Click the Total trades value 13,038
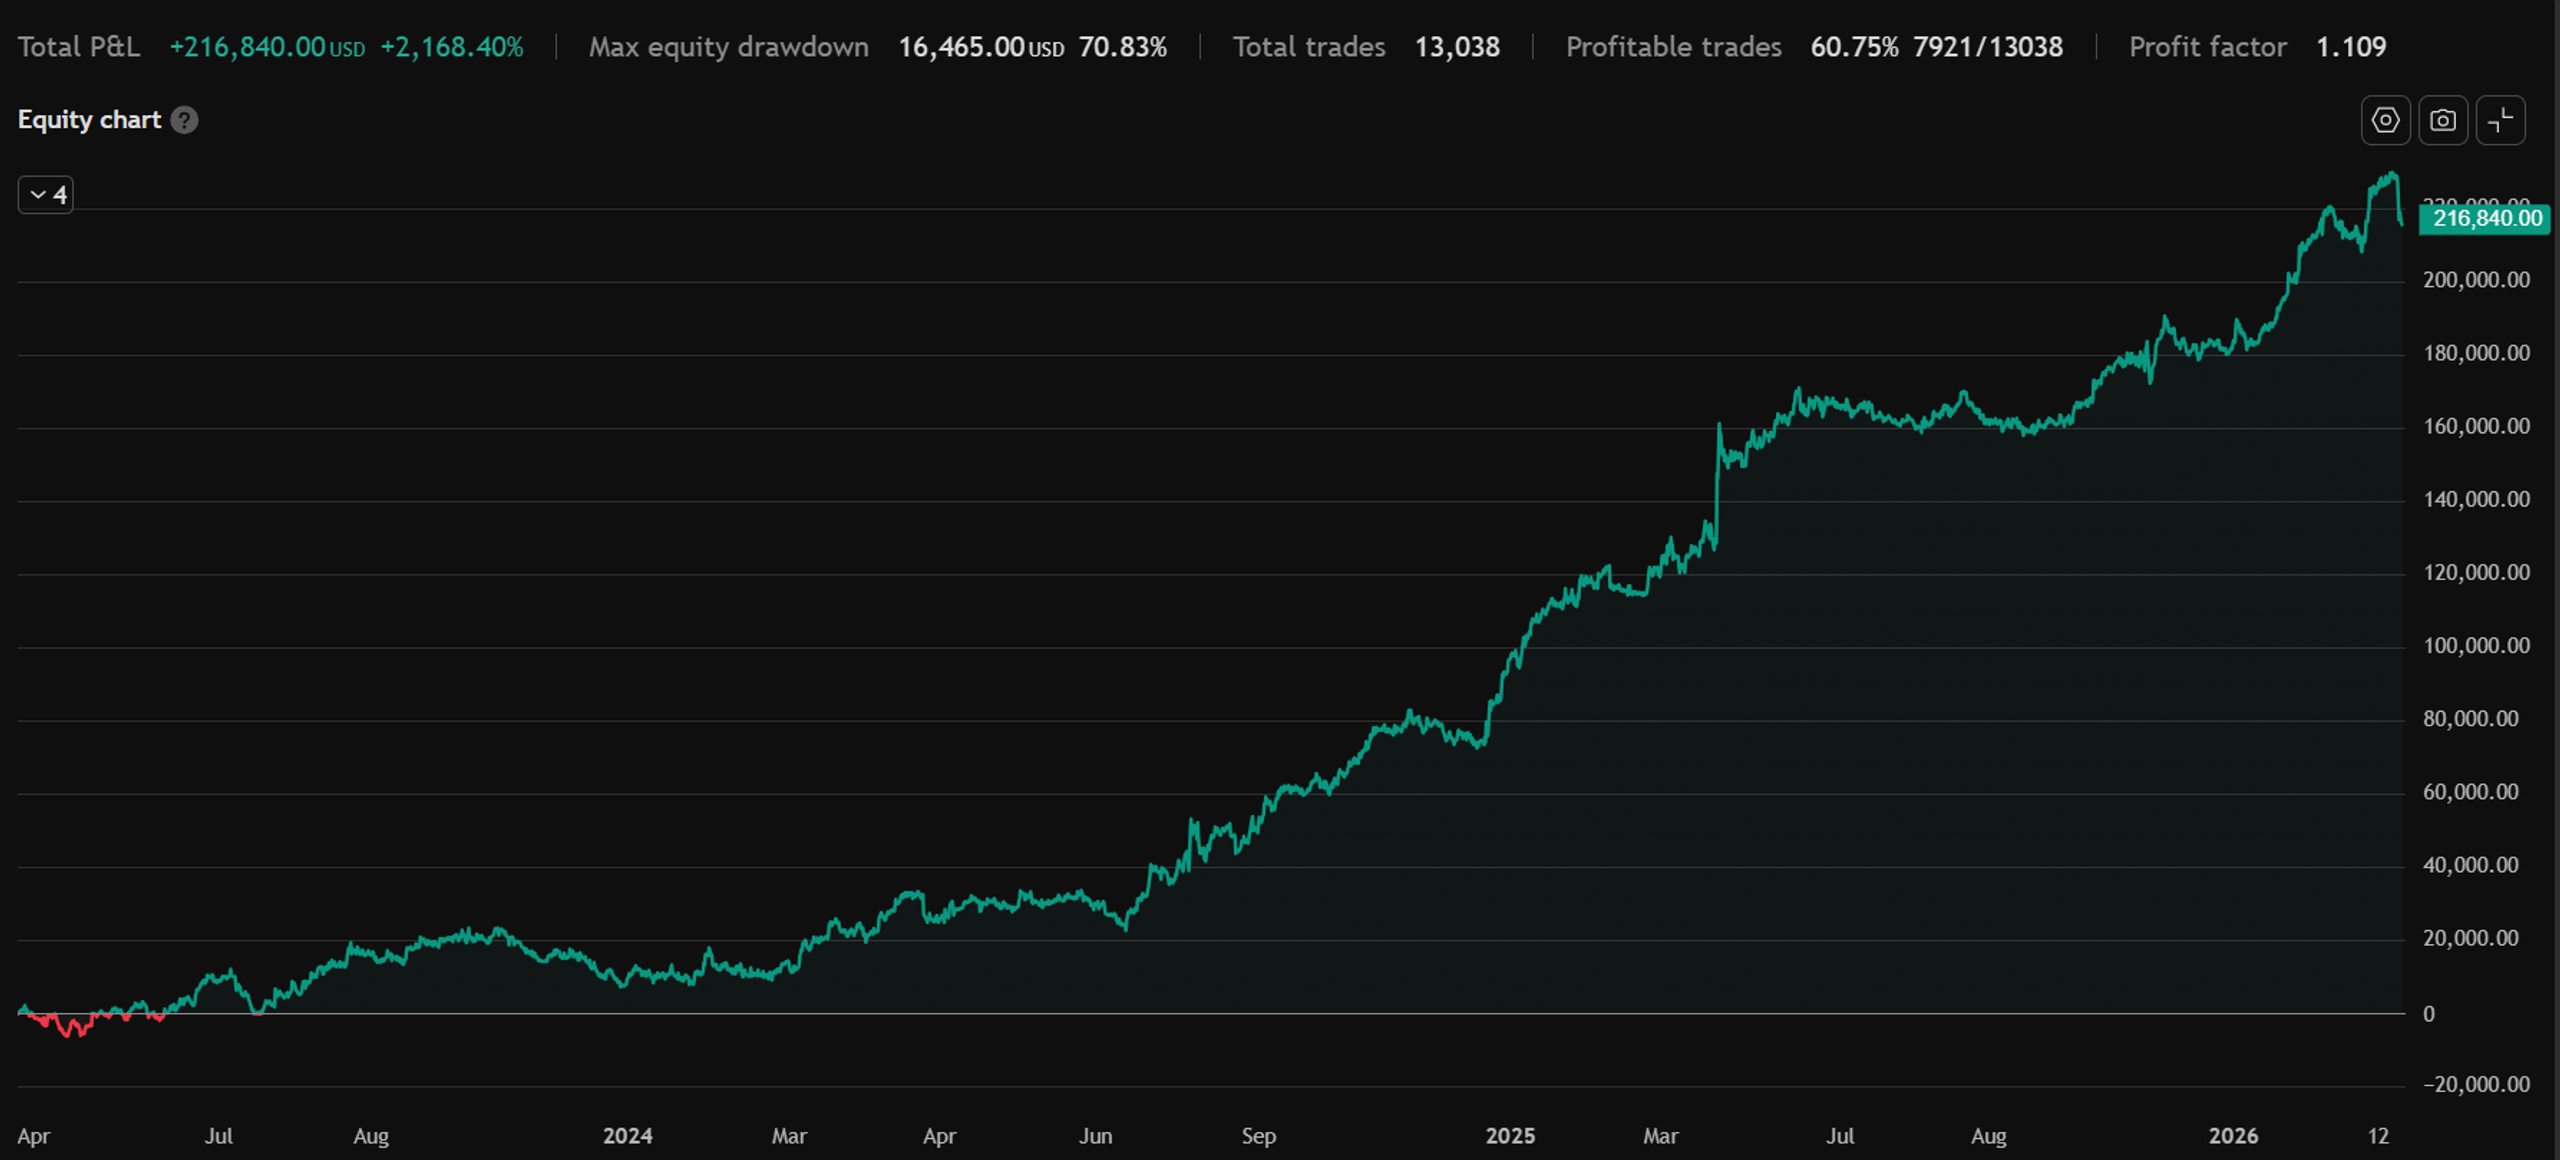The width and height of the screenshot is (2560, 1160). 1457,47
